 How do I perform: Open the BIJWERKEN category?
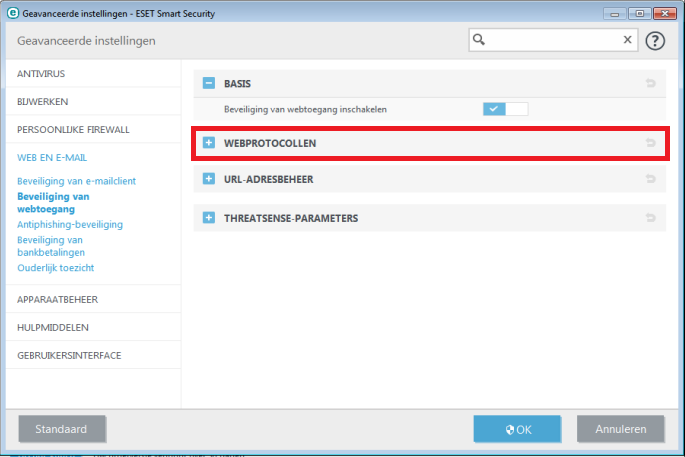pyautogui.click(x=93, y=101)
